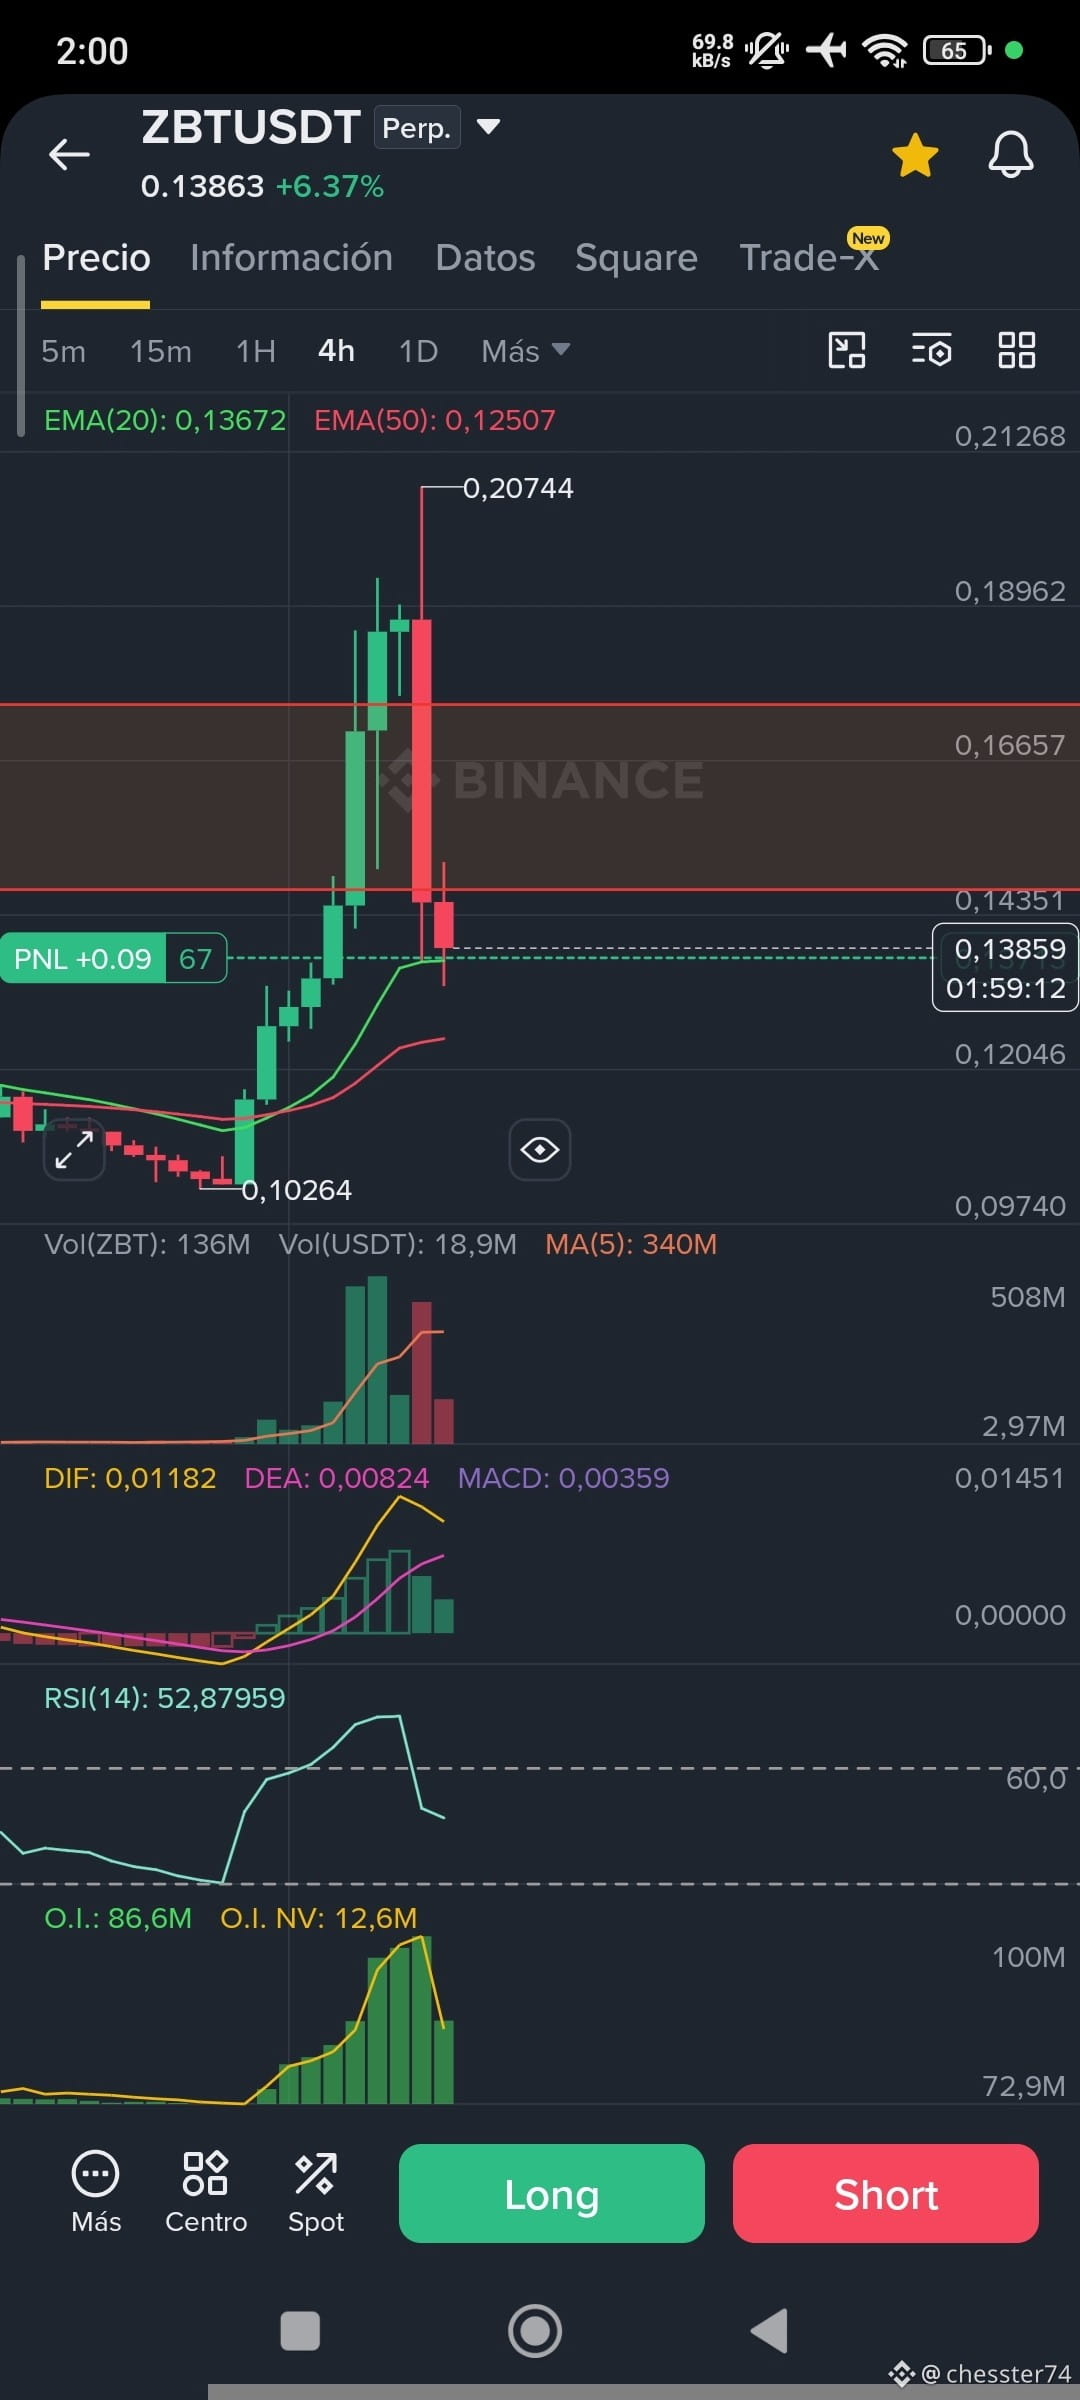Open chart indicator settings icon
Image resolution: width=1080 pixels, height=2400 pixels.
click(x=932, y=350)
